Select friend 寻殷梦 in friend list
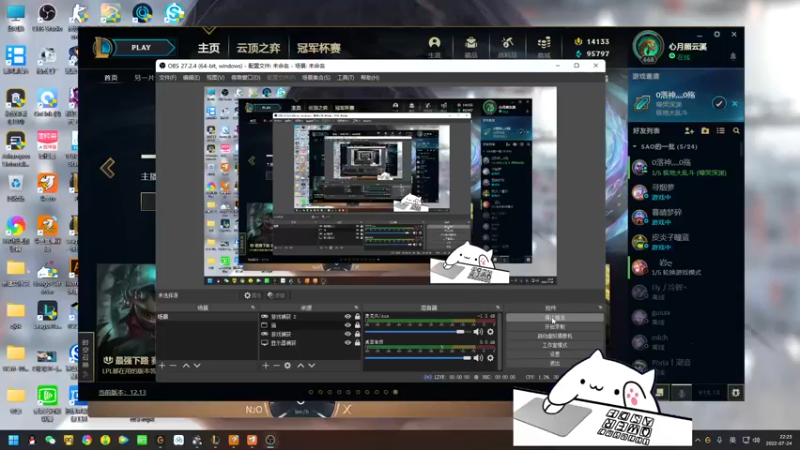Image resolution: width=800 pixels, height=450 pixels. coord(685,192)
